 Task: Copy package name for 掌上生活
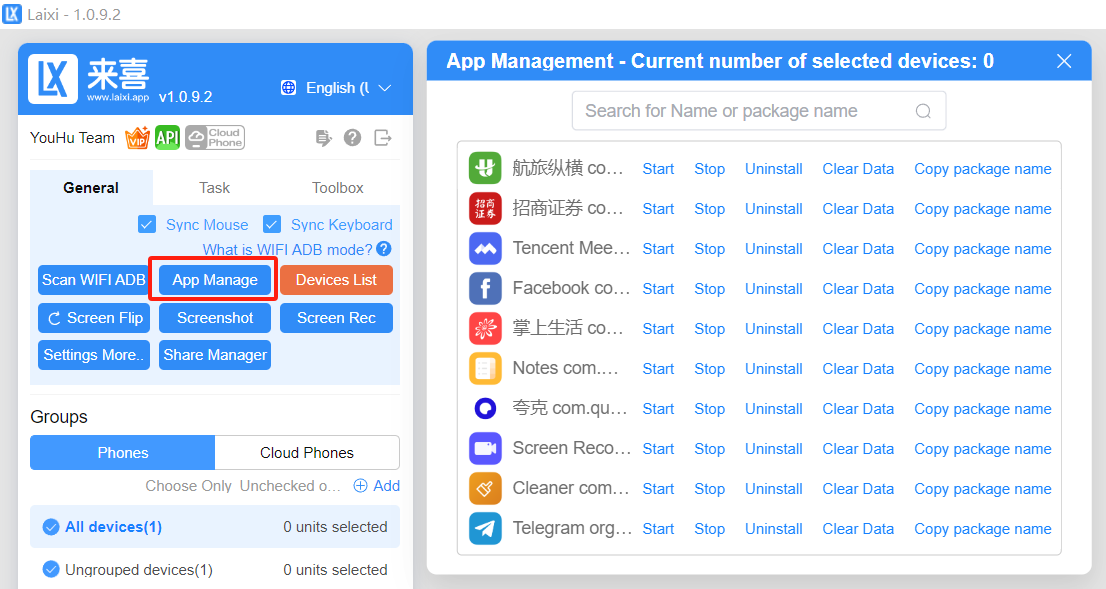tap(983, 329)
